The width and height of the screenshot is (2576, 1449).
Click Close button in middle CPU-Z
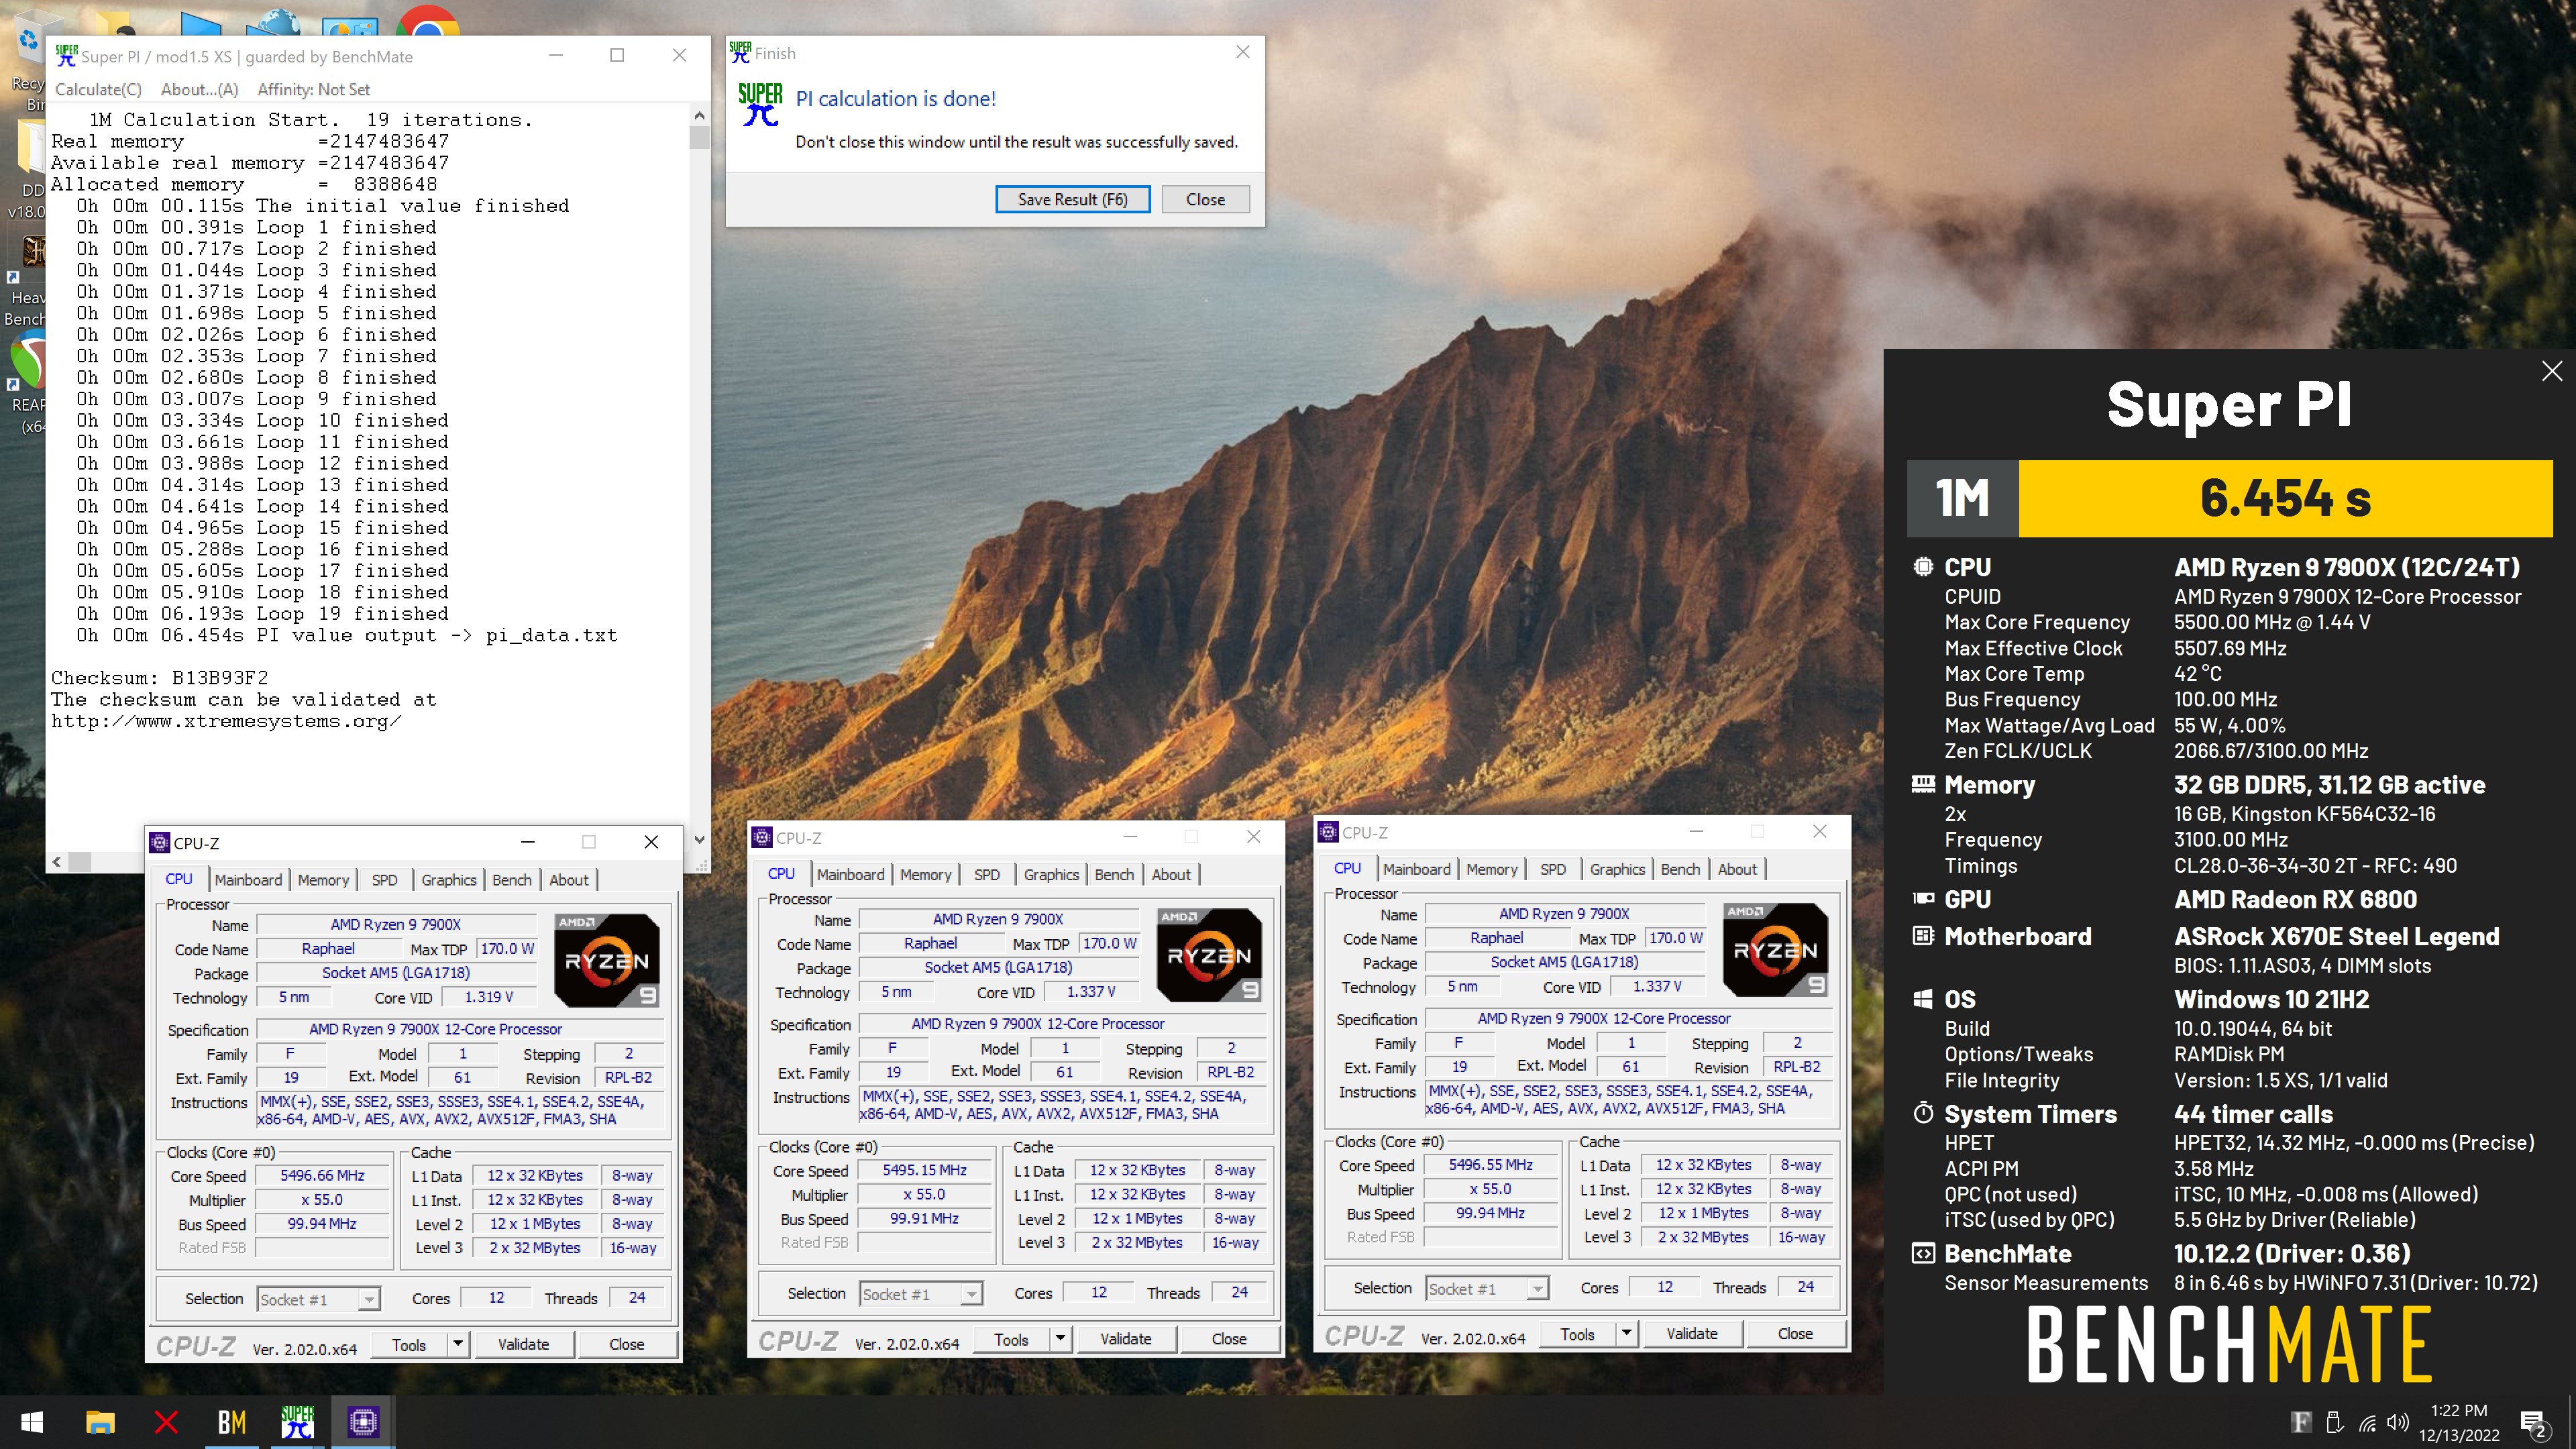(x=1229, y=1339)
